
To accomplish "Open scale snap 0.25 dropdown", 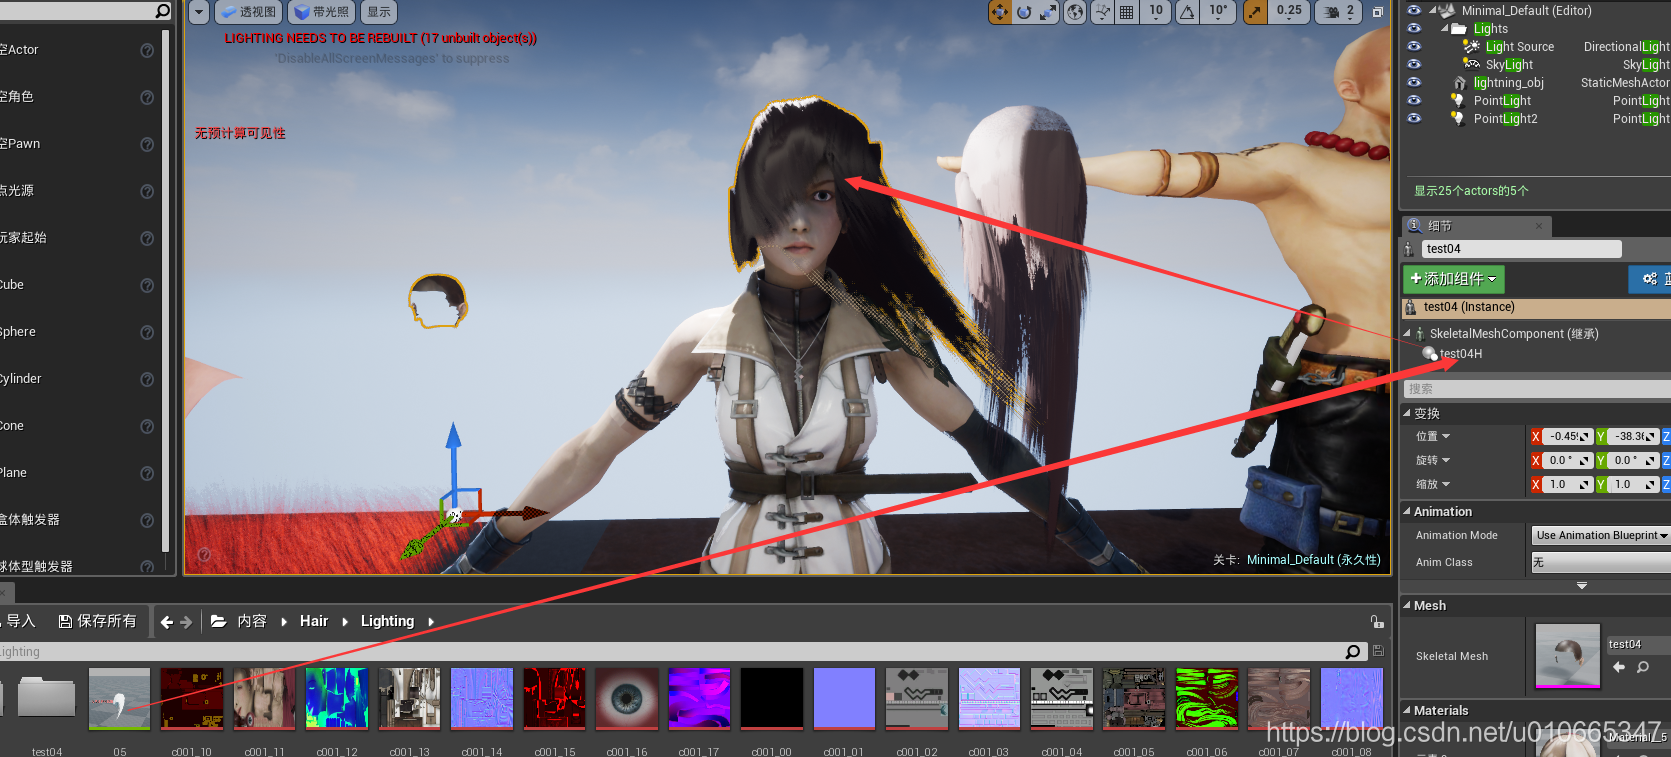I will click(x=1289, y=12).
